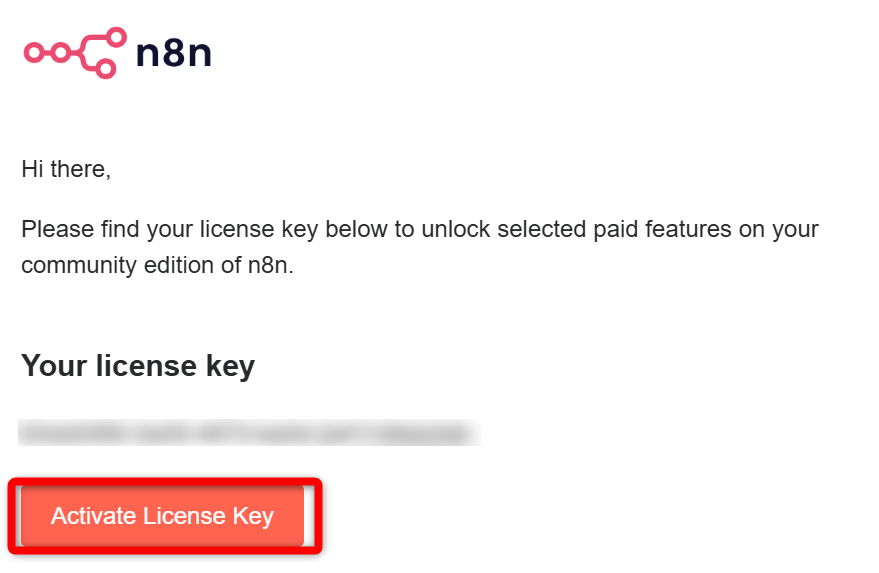Click the pink n8n workflow logo icon
879x573 pixels.
point(75,53)
